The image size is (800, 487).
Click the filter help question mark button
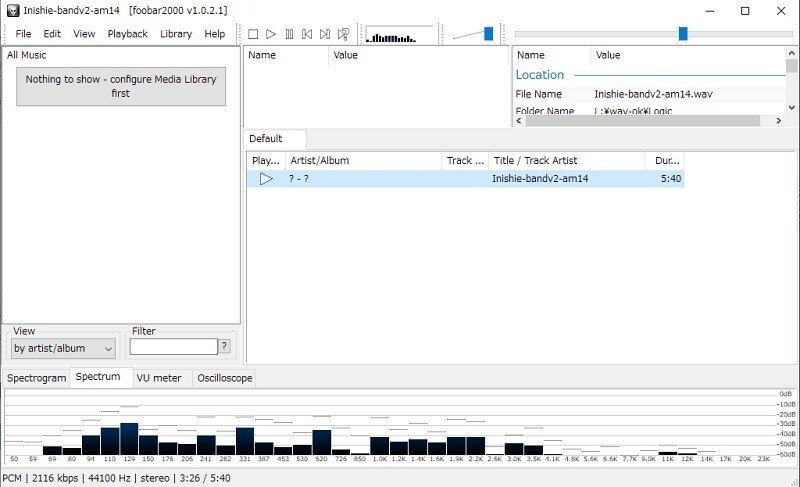coord(224,346)
